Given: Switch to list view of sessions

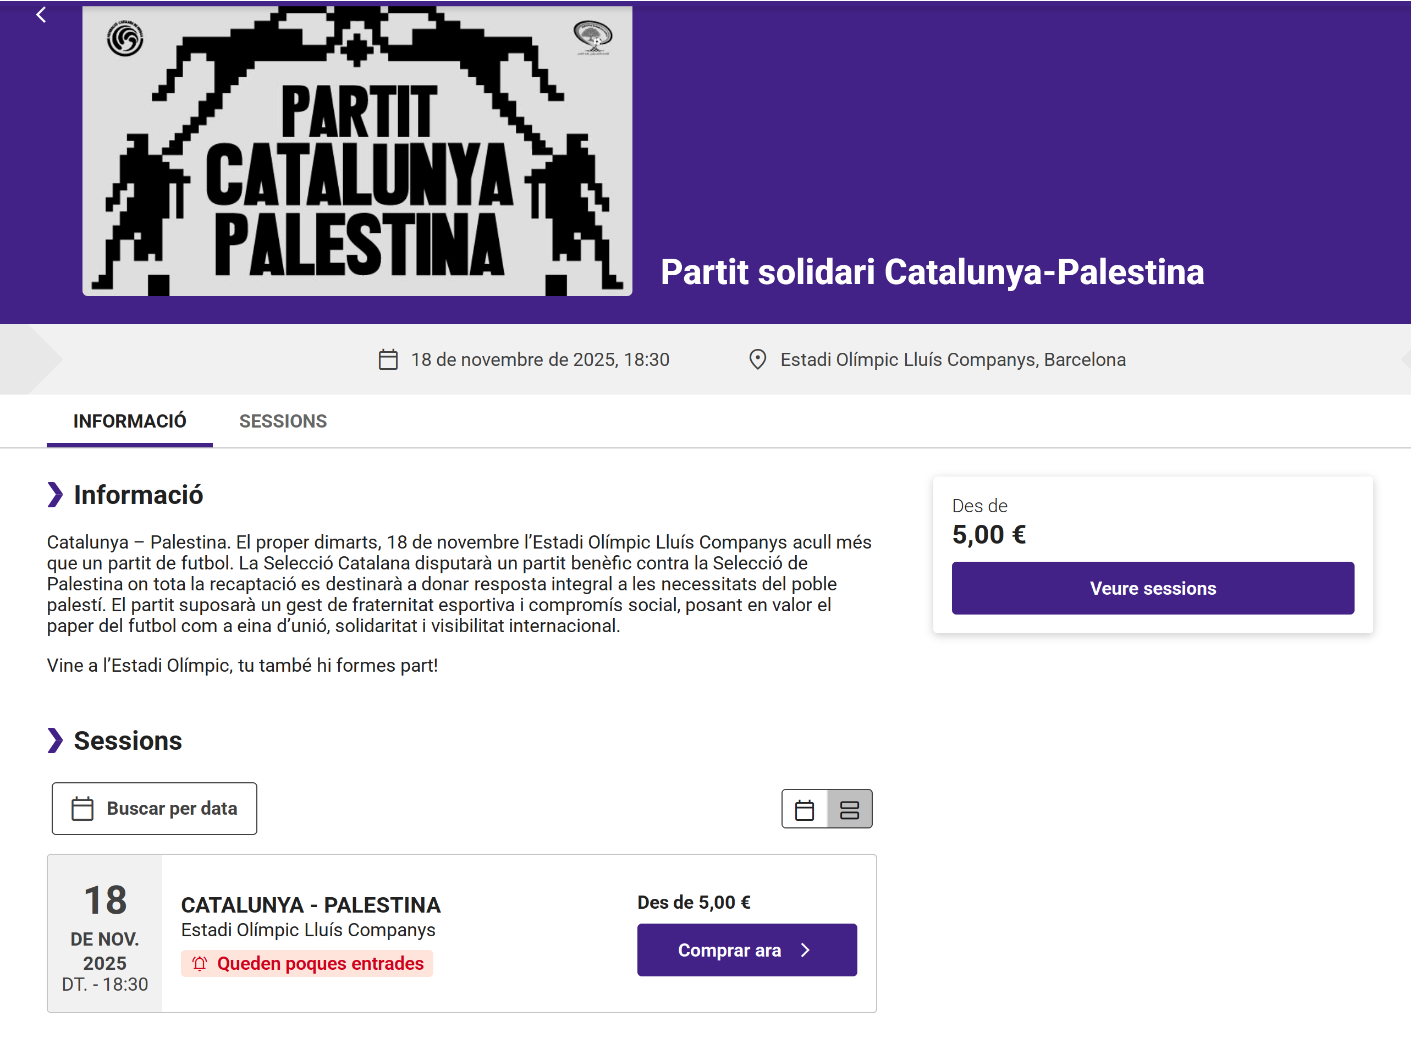Looking at the screenshot, I should tap(850, 810).
